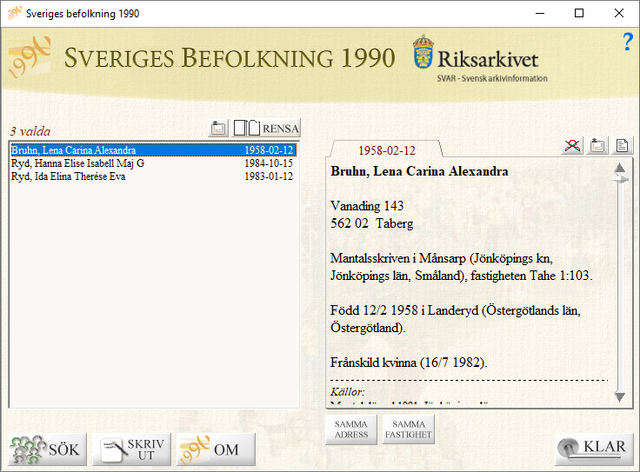This screenshot has width=640, height=472.
Task: Click the 1990 logo in header
Action: coord(29,57)
